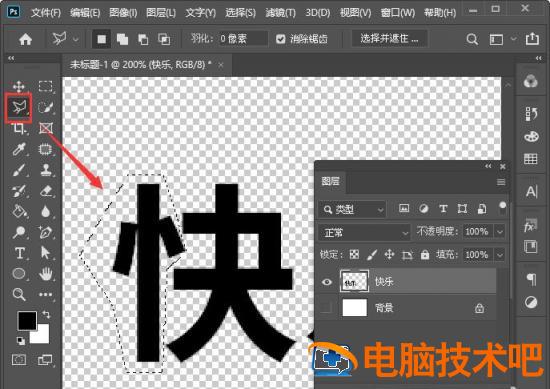Choose Subtract from Selection mode
Screen dimensions: 550x389
point(143,39)
